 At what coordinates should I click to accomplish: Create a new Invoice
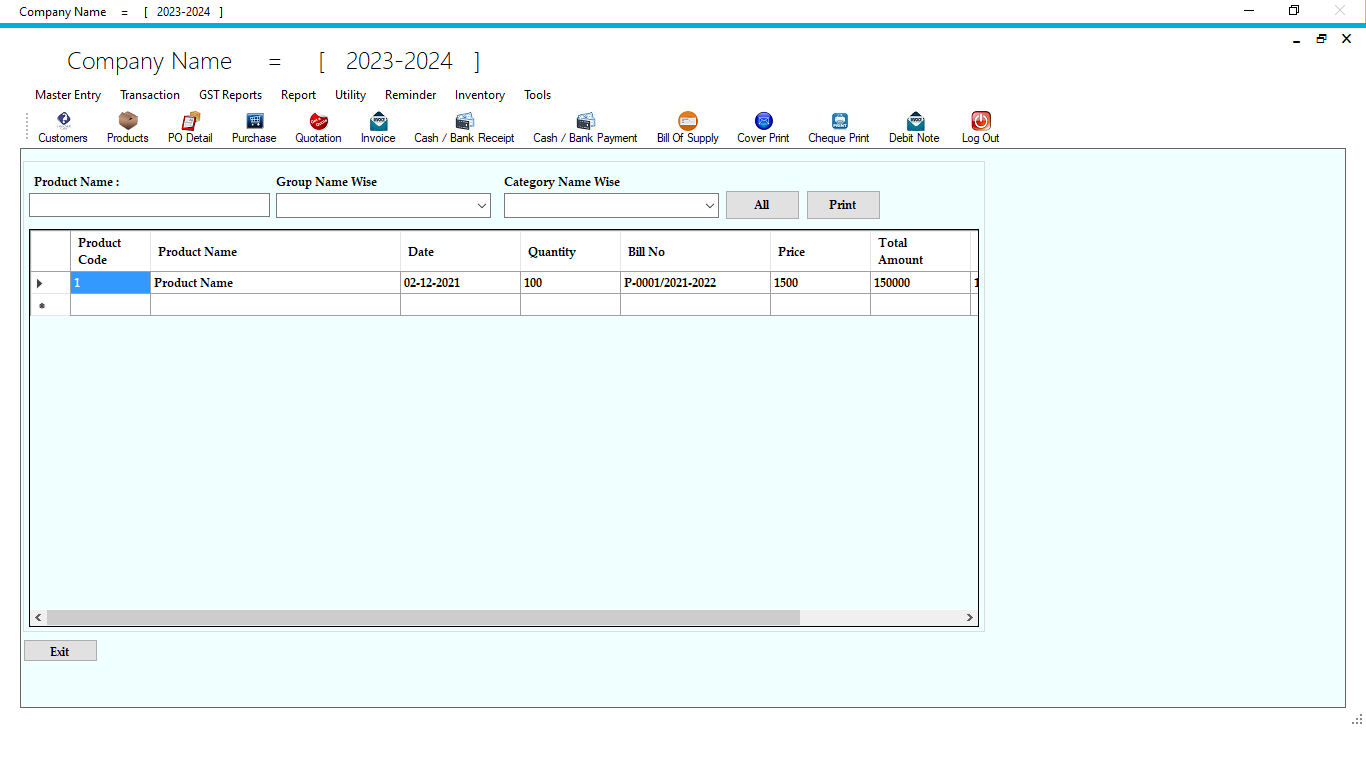pyautogui.click(x=377, y=127)
